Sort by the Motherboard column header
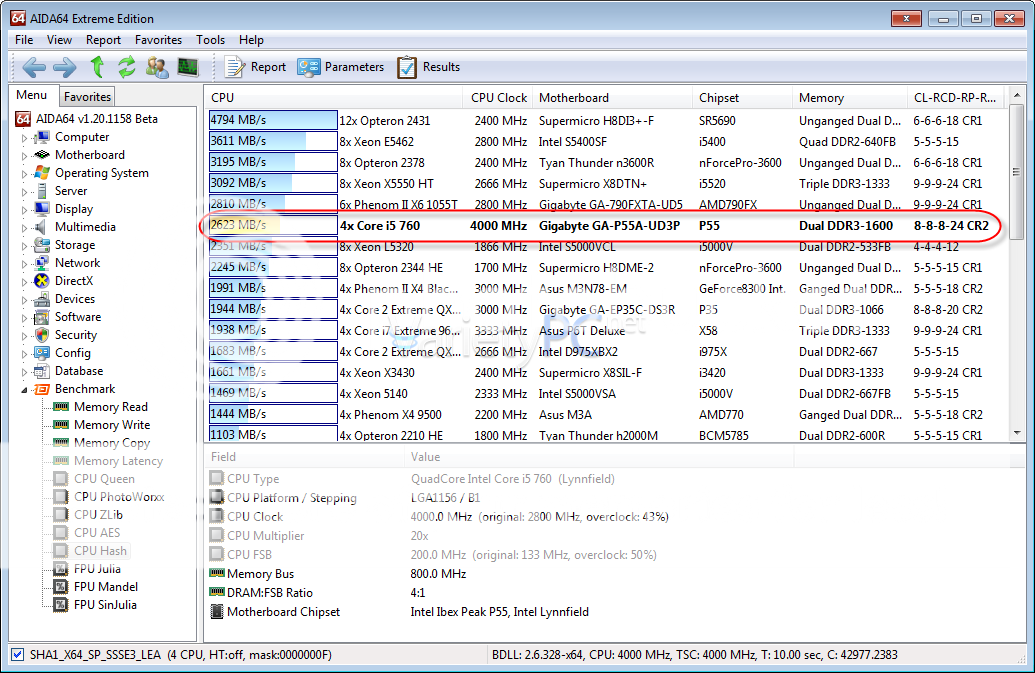 click(613, 98)
